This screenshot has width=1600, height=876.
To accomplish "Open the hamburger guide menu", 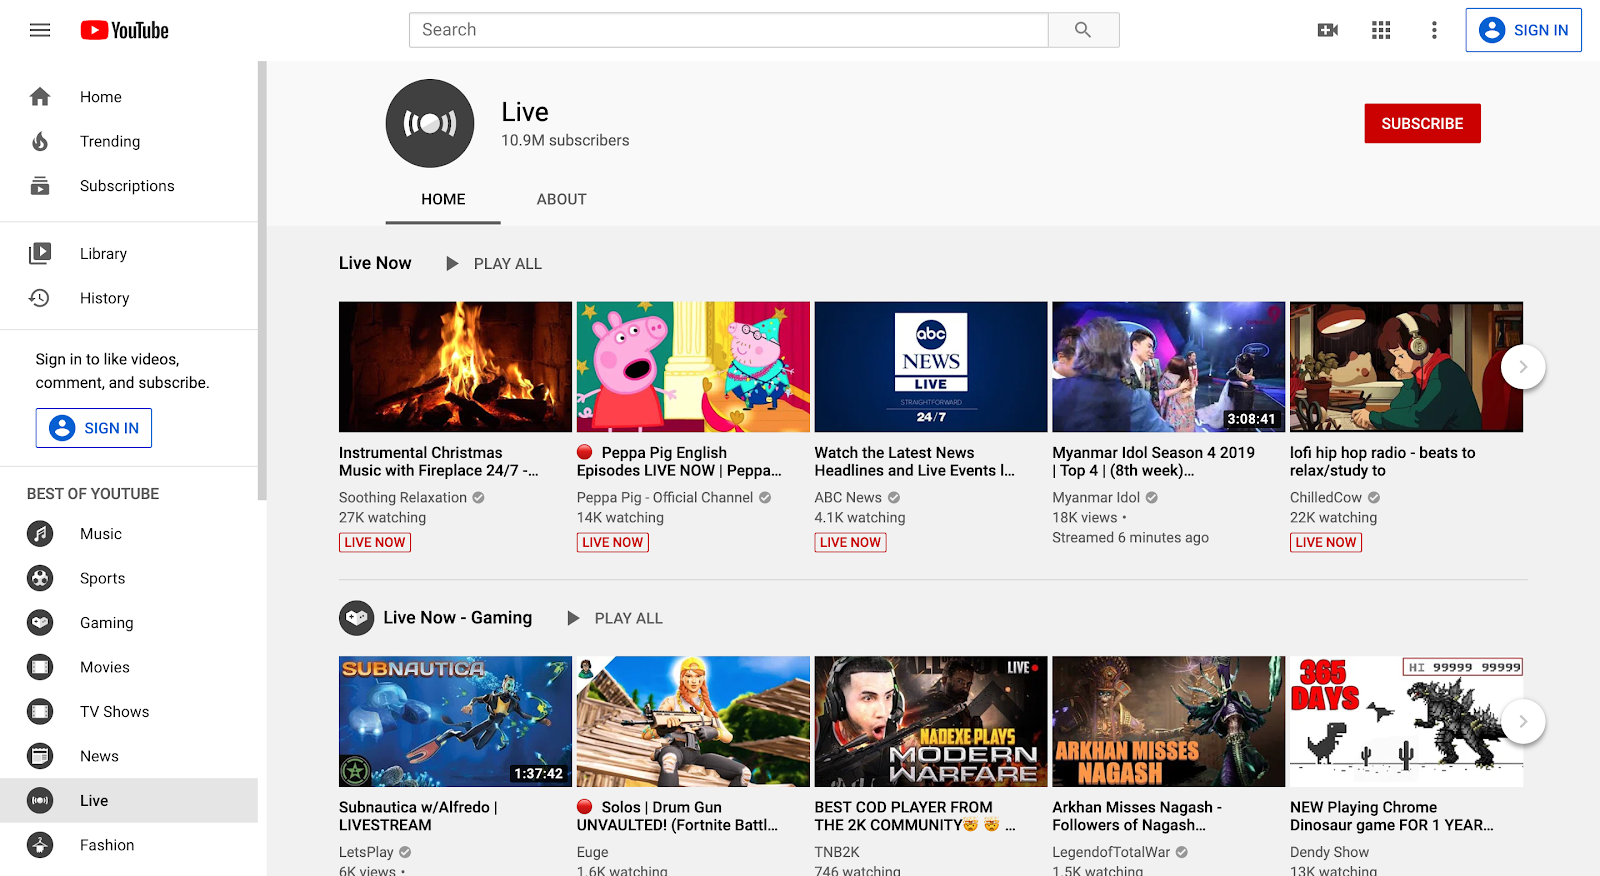I will (40, 30).
